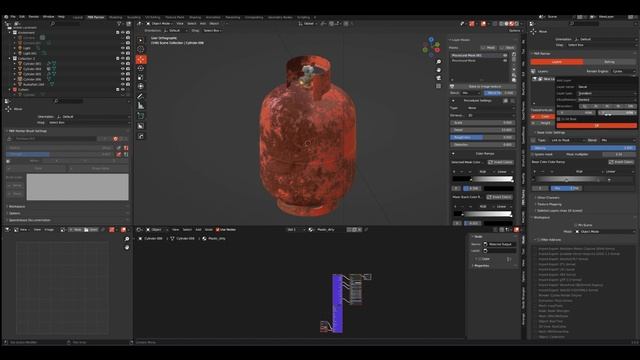Click the 3D viewport pan hand icon

click(438, 70)
